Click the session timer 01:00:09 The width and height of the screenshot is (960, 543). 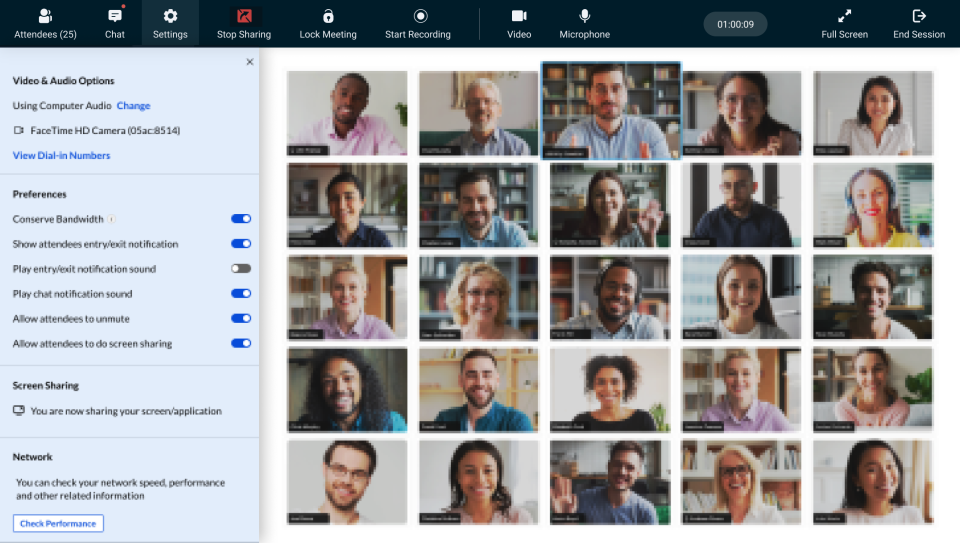pyautogui.click(x=735, y=24)
